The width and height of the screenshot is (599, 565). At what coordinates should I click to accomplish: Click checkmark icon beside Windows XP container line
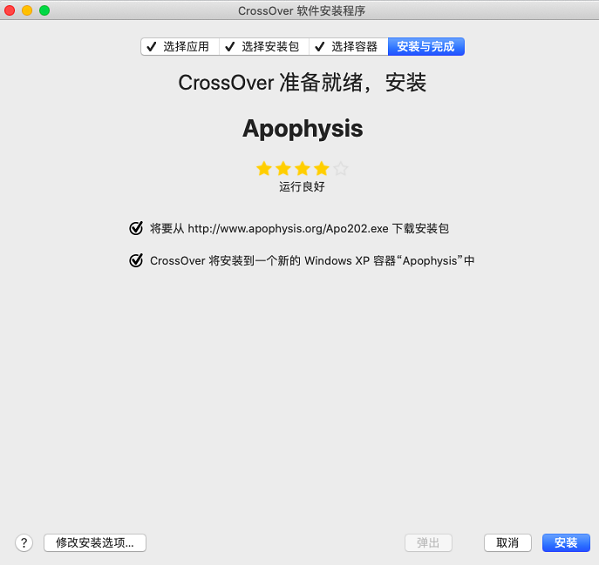tap(136, 261)
